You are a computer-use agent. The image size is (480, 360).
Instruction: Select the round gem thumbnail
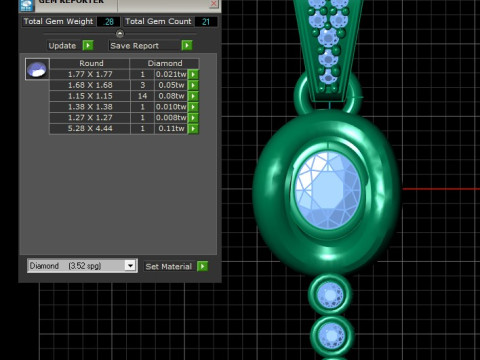click(37, 69)
